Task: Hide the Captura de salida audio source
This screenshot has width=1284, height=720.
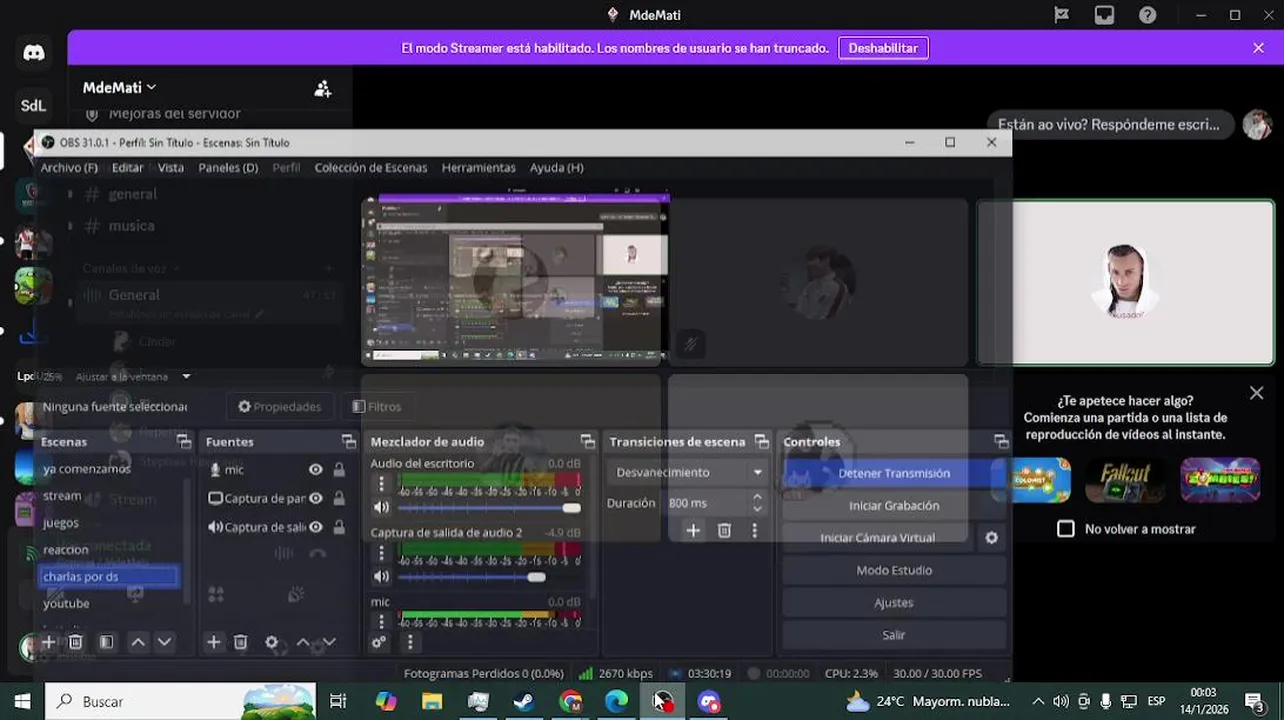Action: (x=315, y=527)
